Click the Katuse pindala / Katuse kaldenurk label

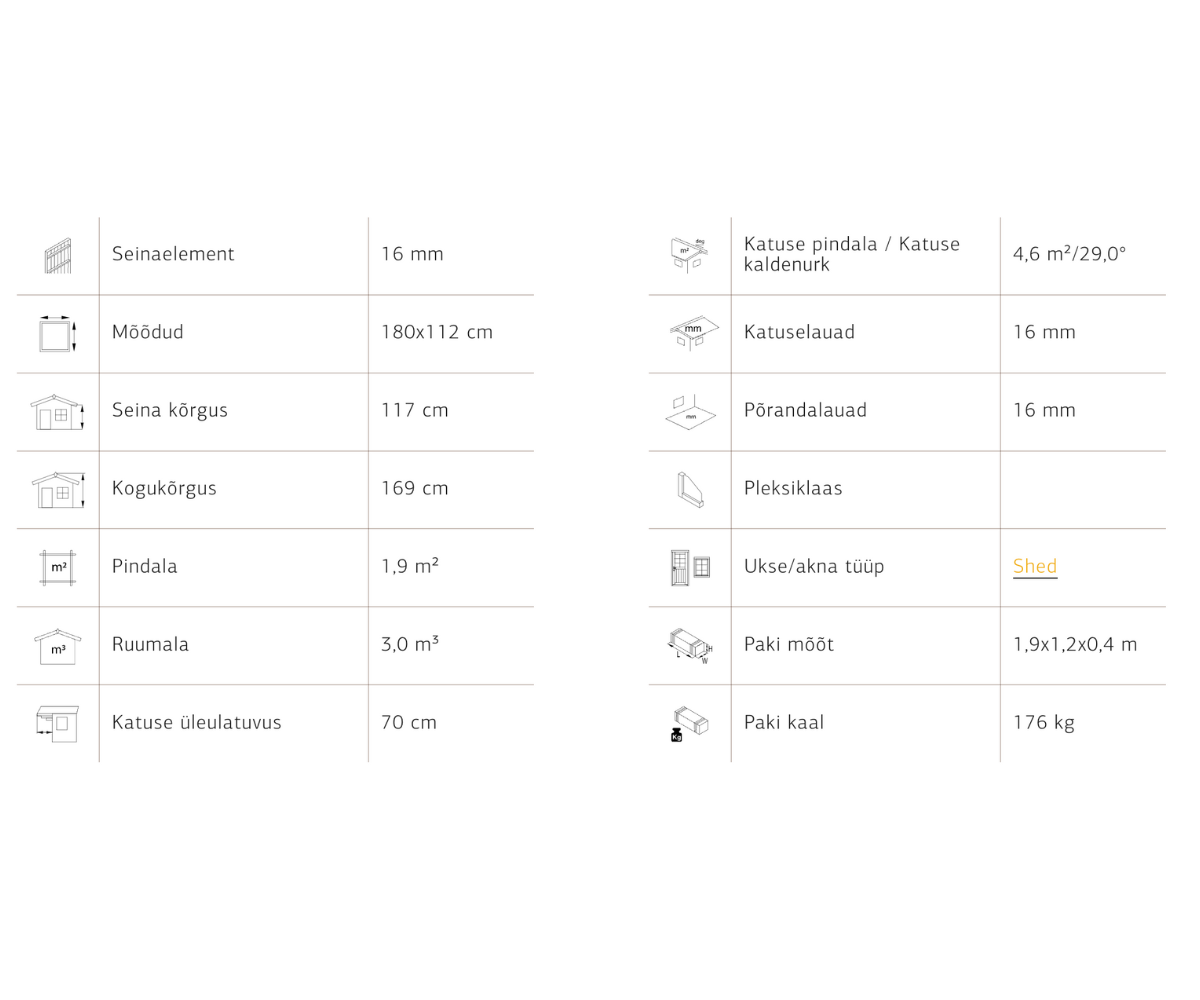click(851, 254)
